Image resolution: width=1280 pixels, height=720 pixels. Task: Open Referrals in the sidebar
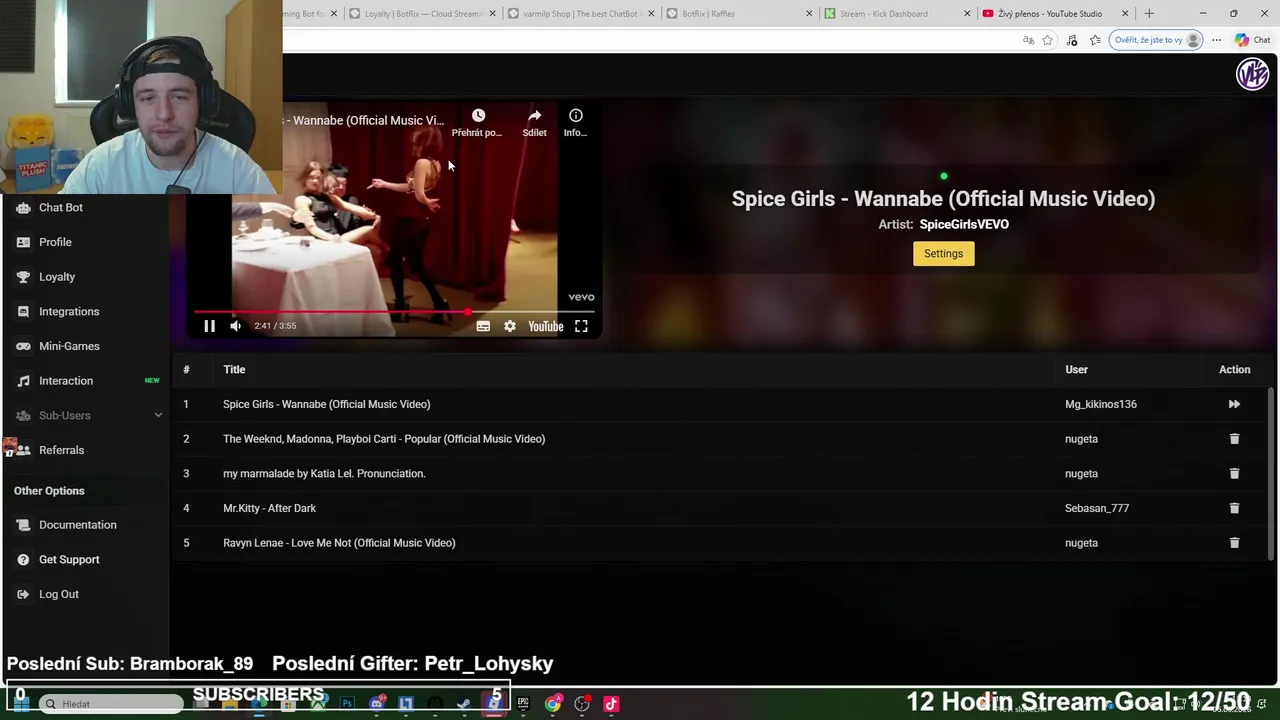(x=61, y=450)
